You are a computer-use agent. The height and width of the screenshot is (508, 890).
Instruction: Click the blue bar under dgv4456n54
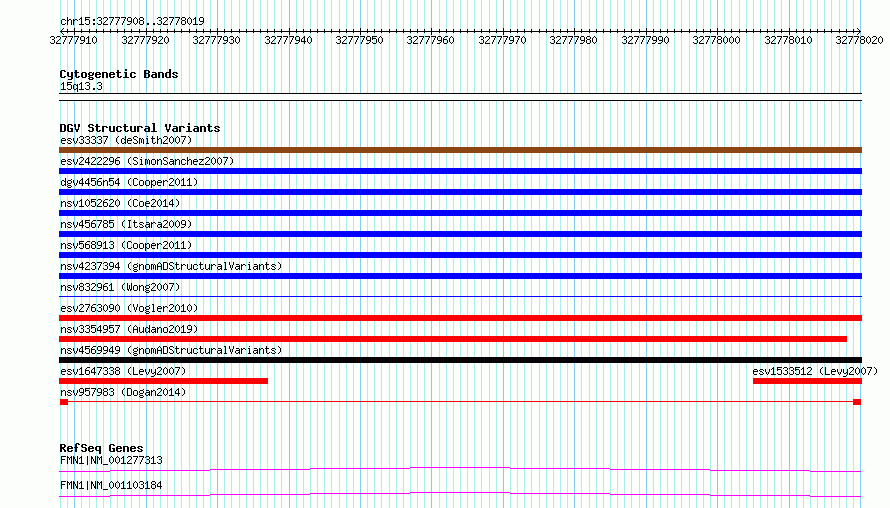click(460, 192)
